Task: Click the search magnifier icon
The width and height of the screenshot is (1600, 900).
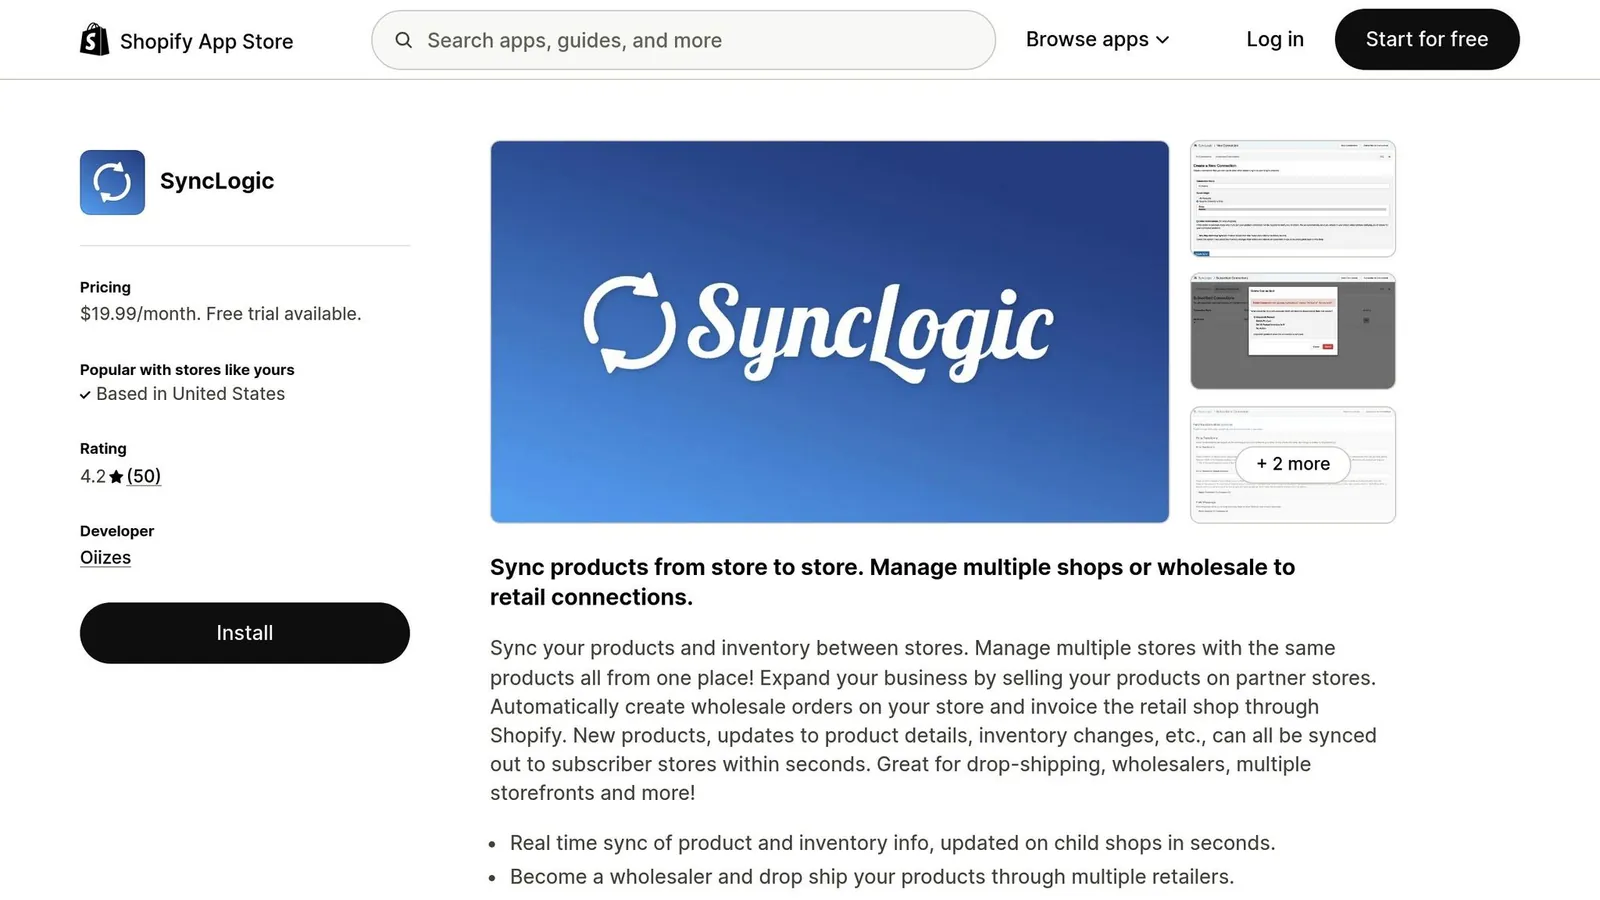Action: click(404, 40)
